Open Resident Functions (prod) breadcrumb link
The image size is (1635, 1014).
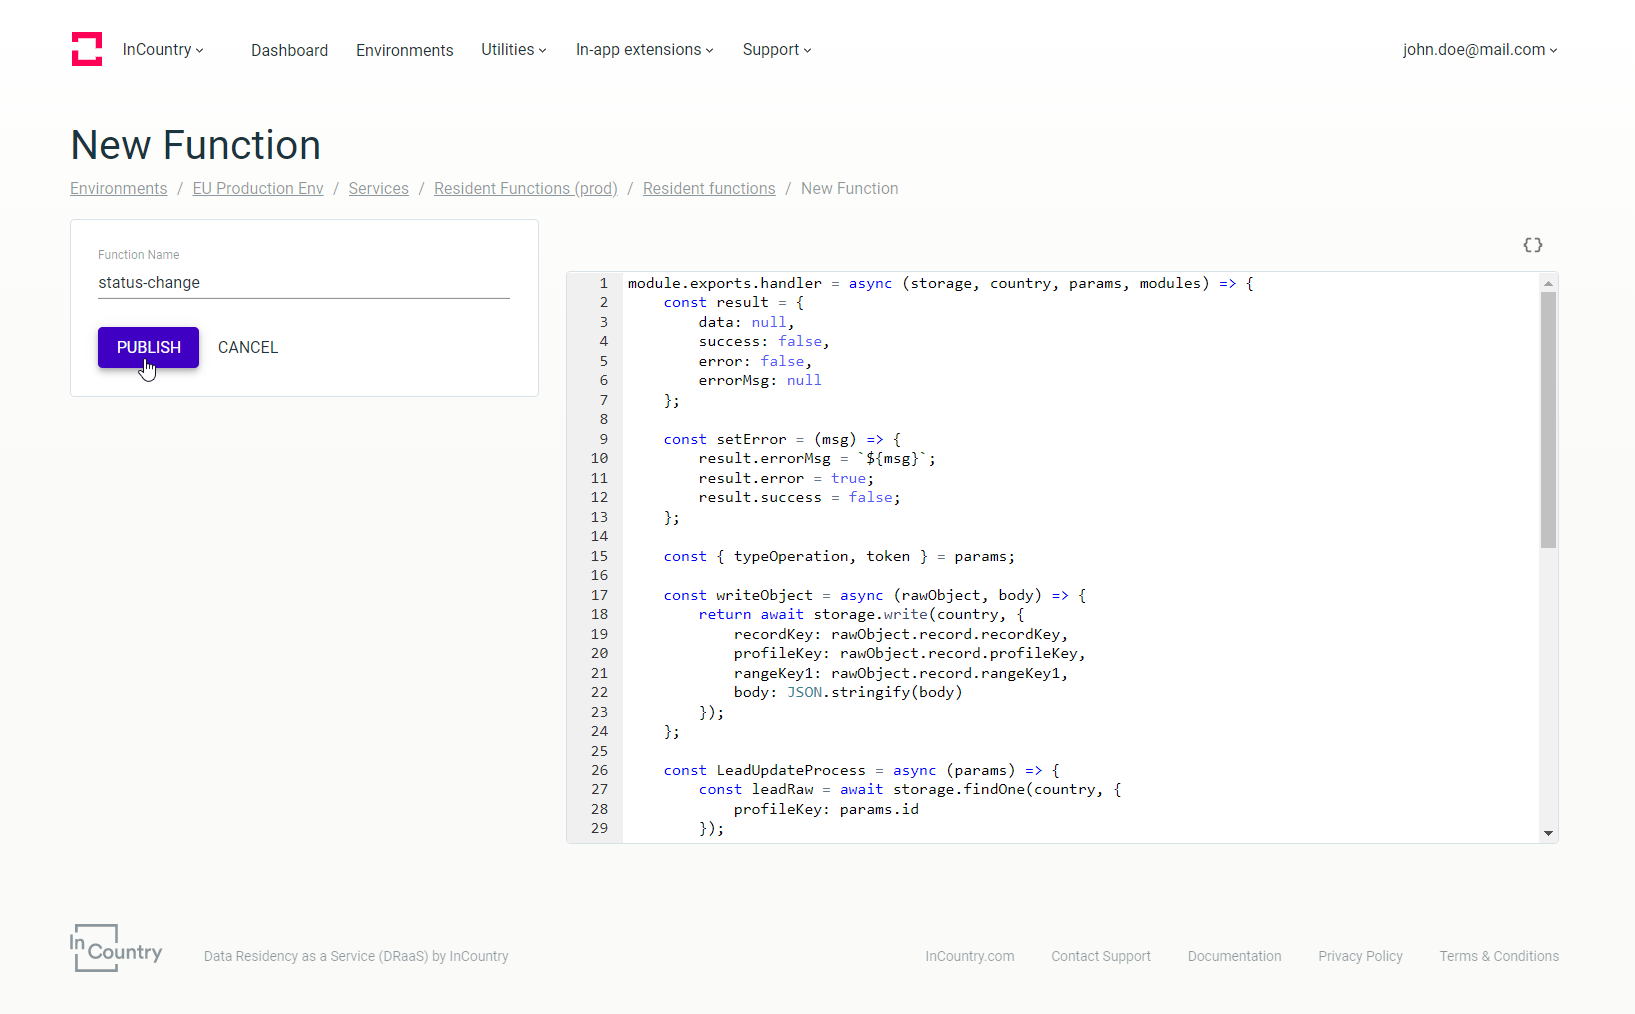tap(525, 188)
